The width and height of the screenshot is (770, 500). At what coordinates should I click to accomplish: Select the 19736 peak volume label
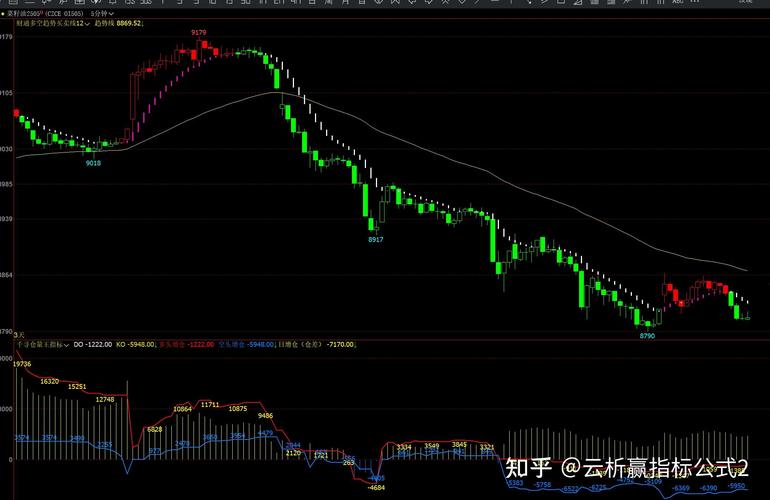[x=21, y=364]
